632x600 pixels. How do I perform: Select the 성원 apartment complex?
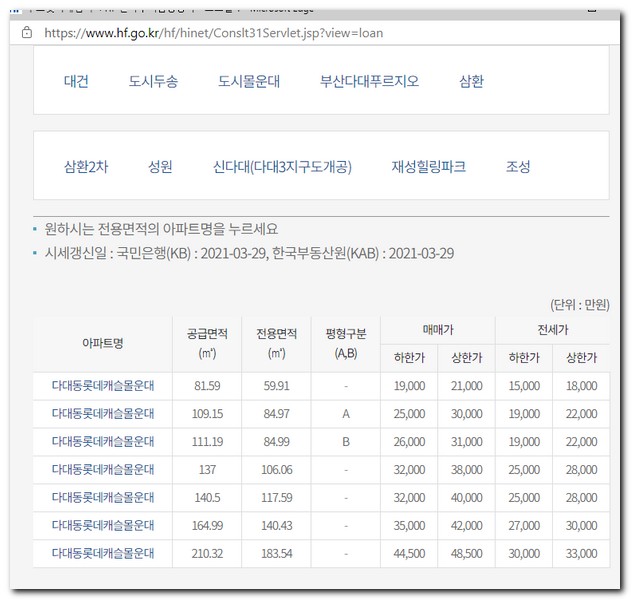[x=160, y=167]
